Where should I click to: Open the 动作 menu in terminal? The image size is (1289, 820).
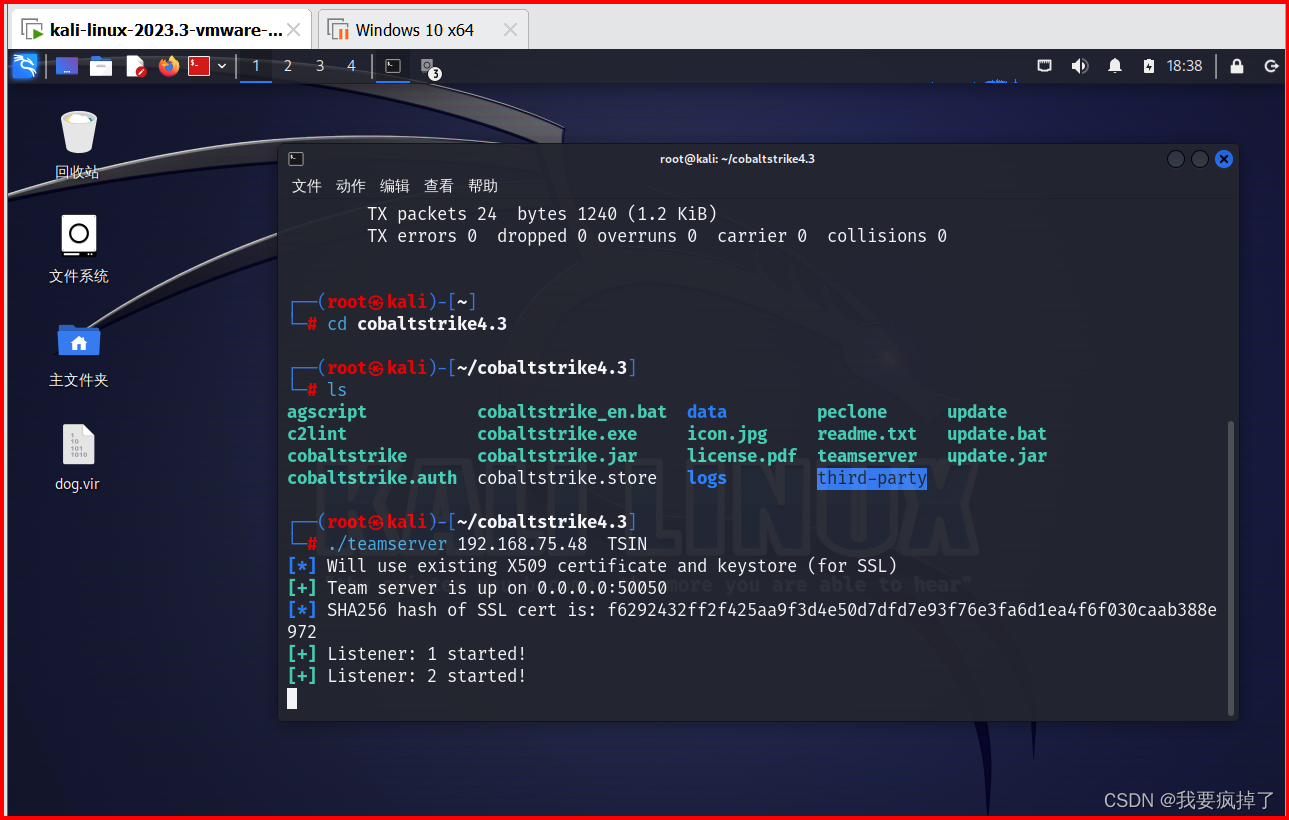351,186
